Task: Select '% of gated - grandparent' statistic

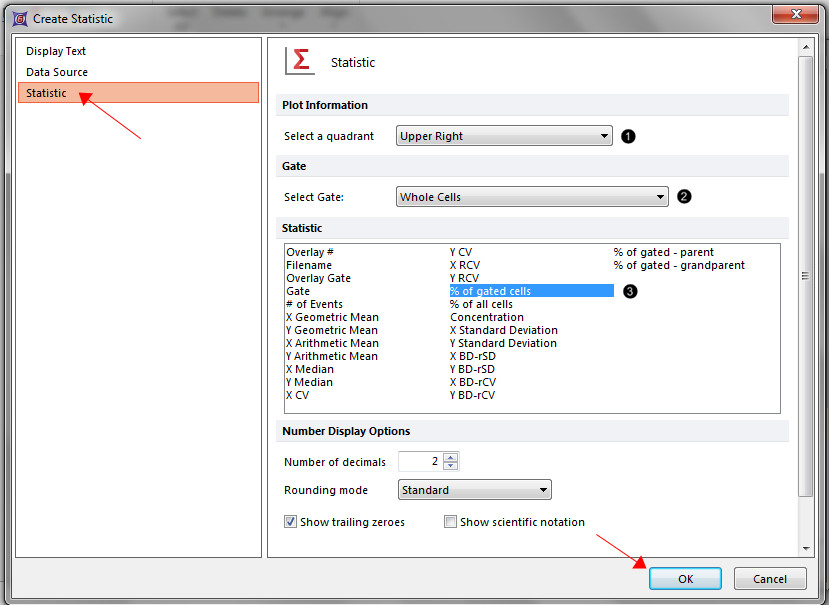Action: (679, 265)
